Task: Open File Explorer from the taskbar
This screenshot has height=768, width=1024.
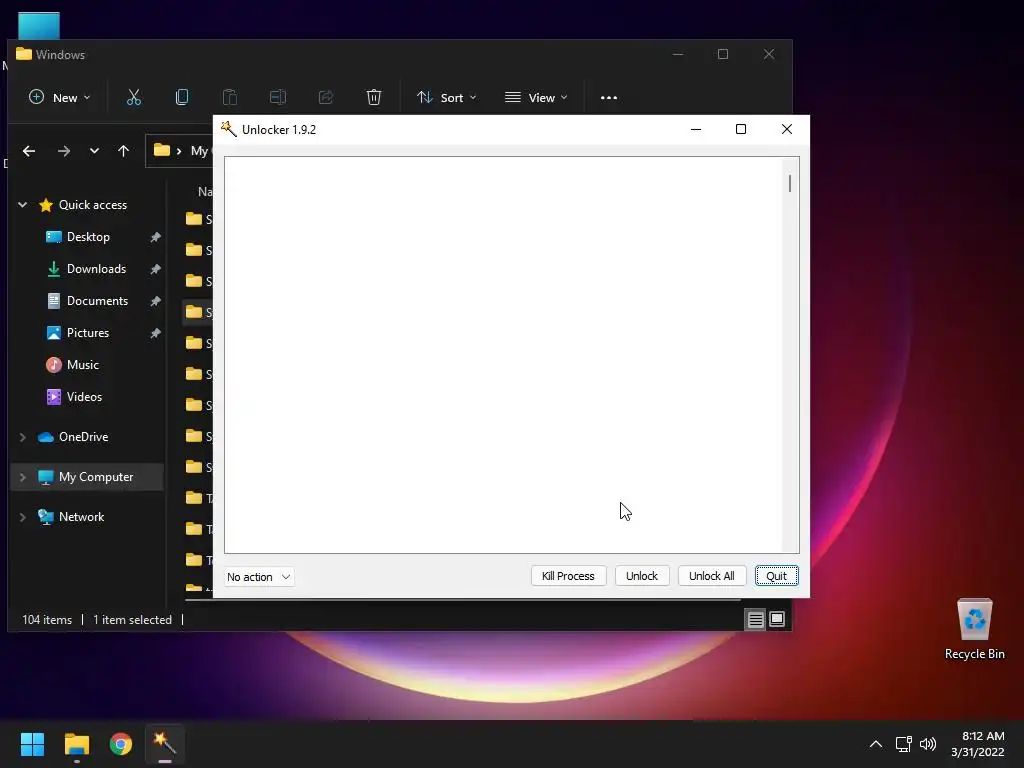Action: [76, 744]
